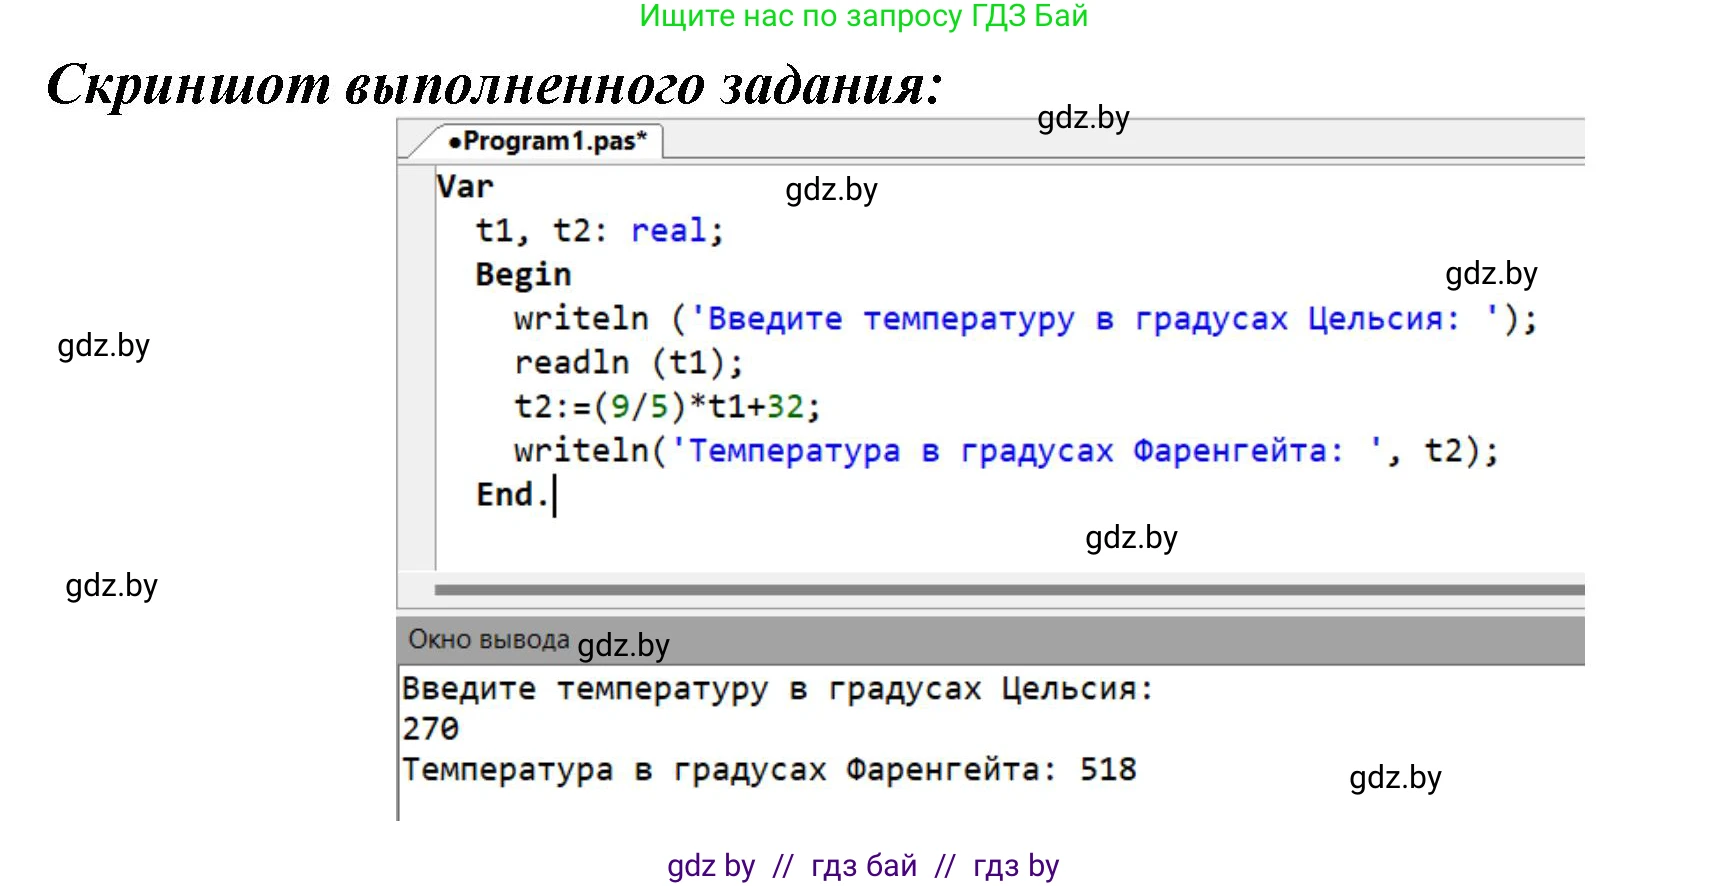The width and height of the screenshot is (1730, 886).
Task: Click the purple 'гдз бай' link at the bottom
Action: [x=863, y=866]
